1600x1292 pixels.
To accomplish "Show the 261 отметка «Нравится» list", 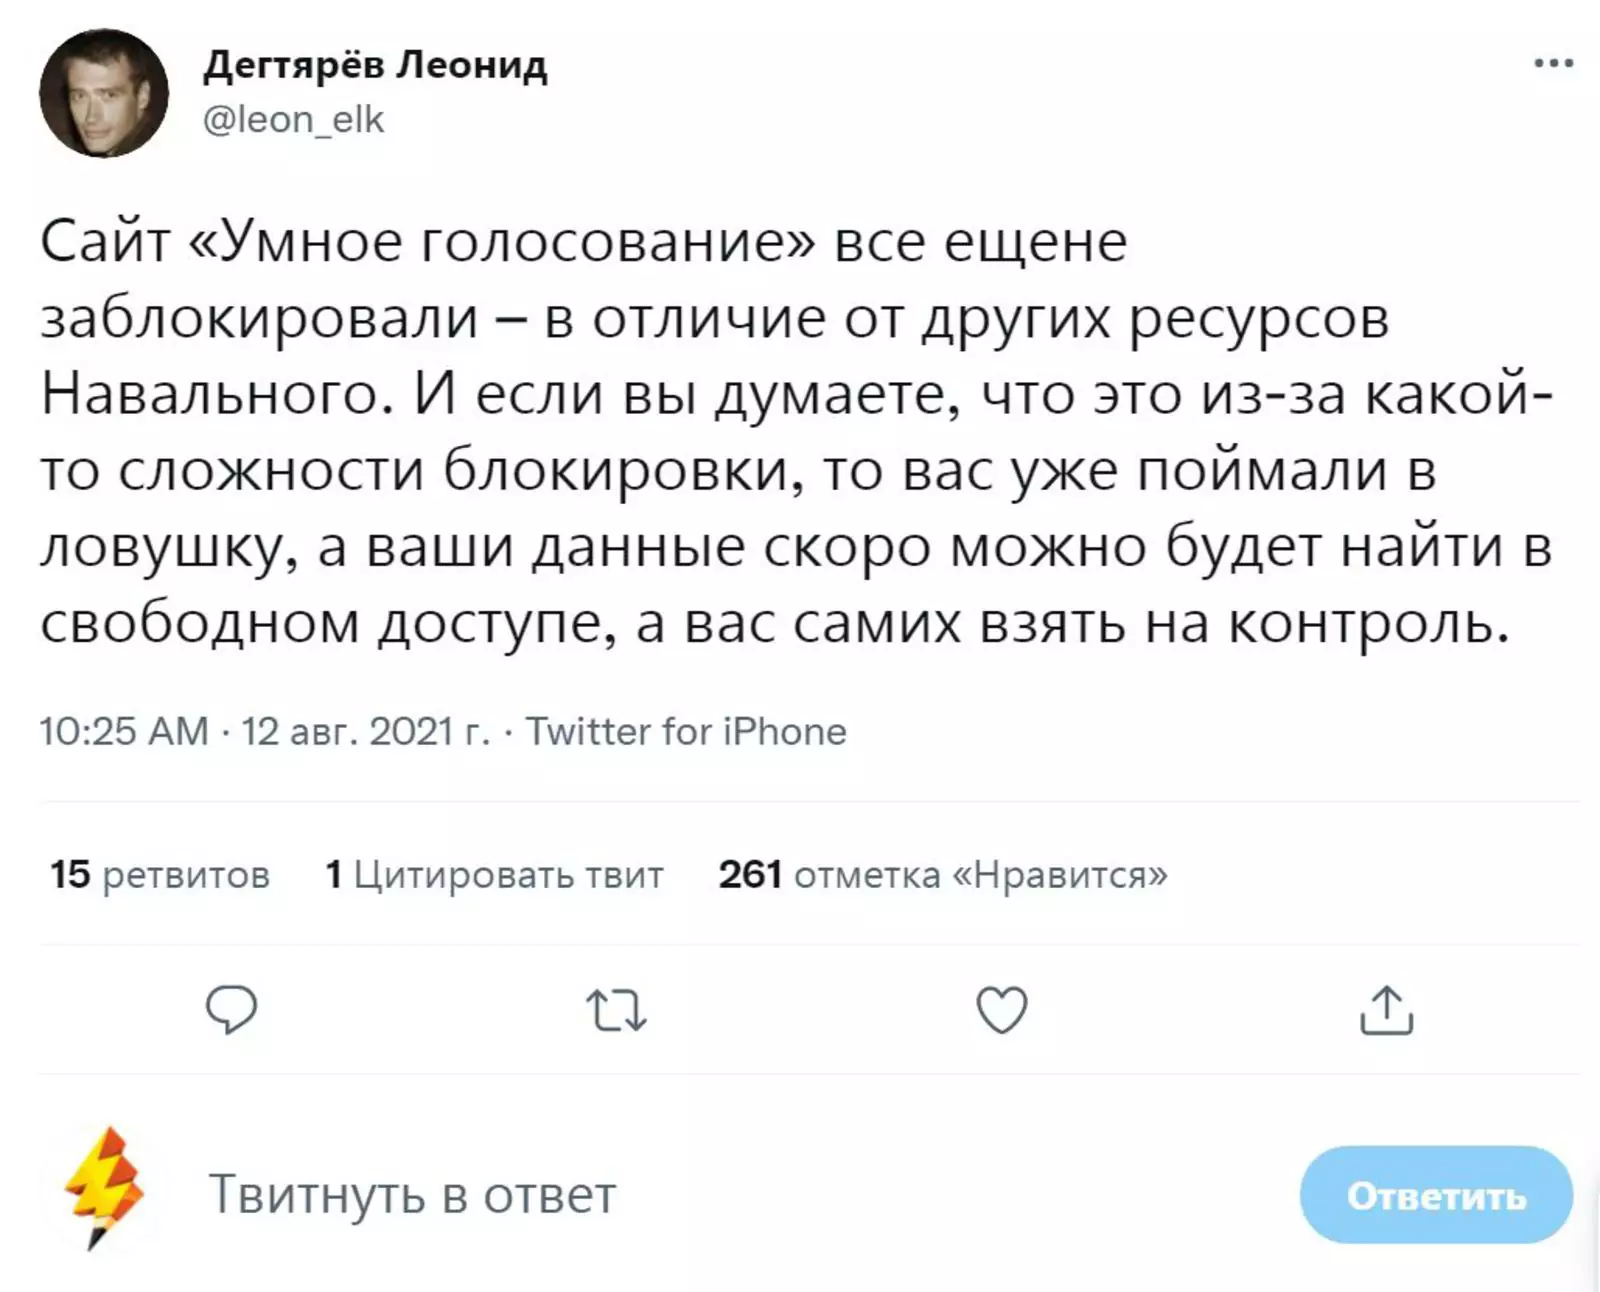I will [x=942, y=875].
